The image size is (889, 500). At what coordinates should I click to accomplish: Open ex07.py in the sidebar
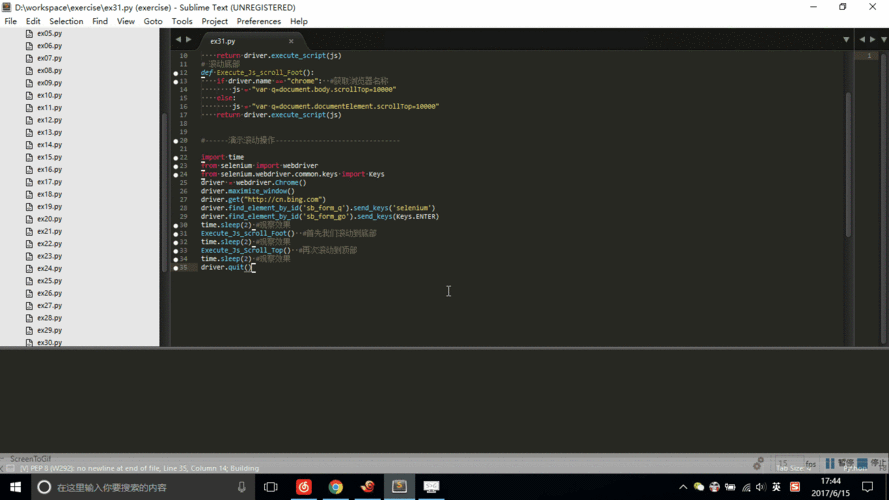click(49, 58)
